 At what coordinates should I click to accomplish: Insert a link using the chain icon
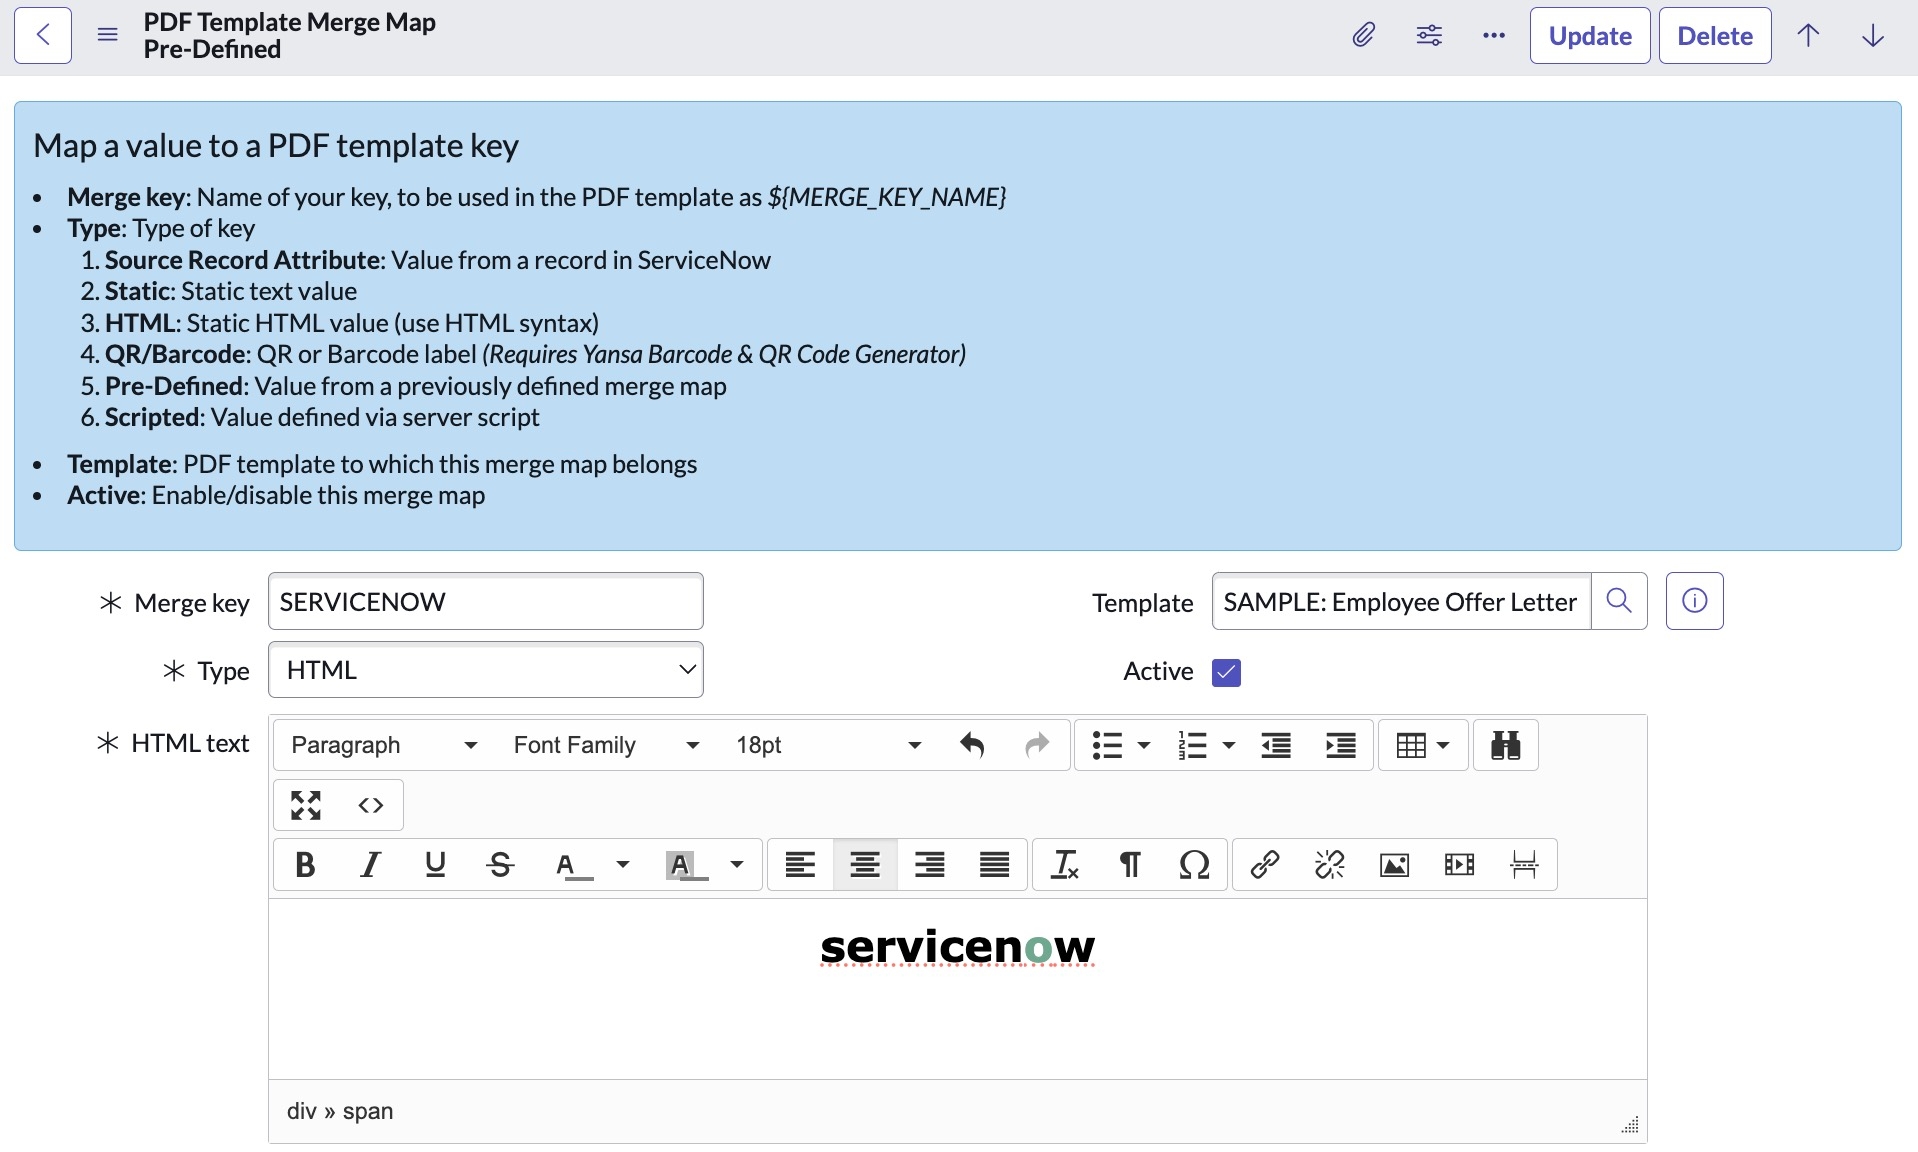[x=1265, y=864]
